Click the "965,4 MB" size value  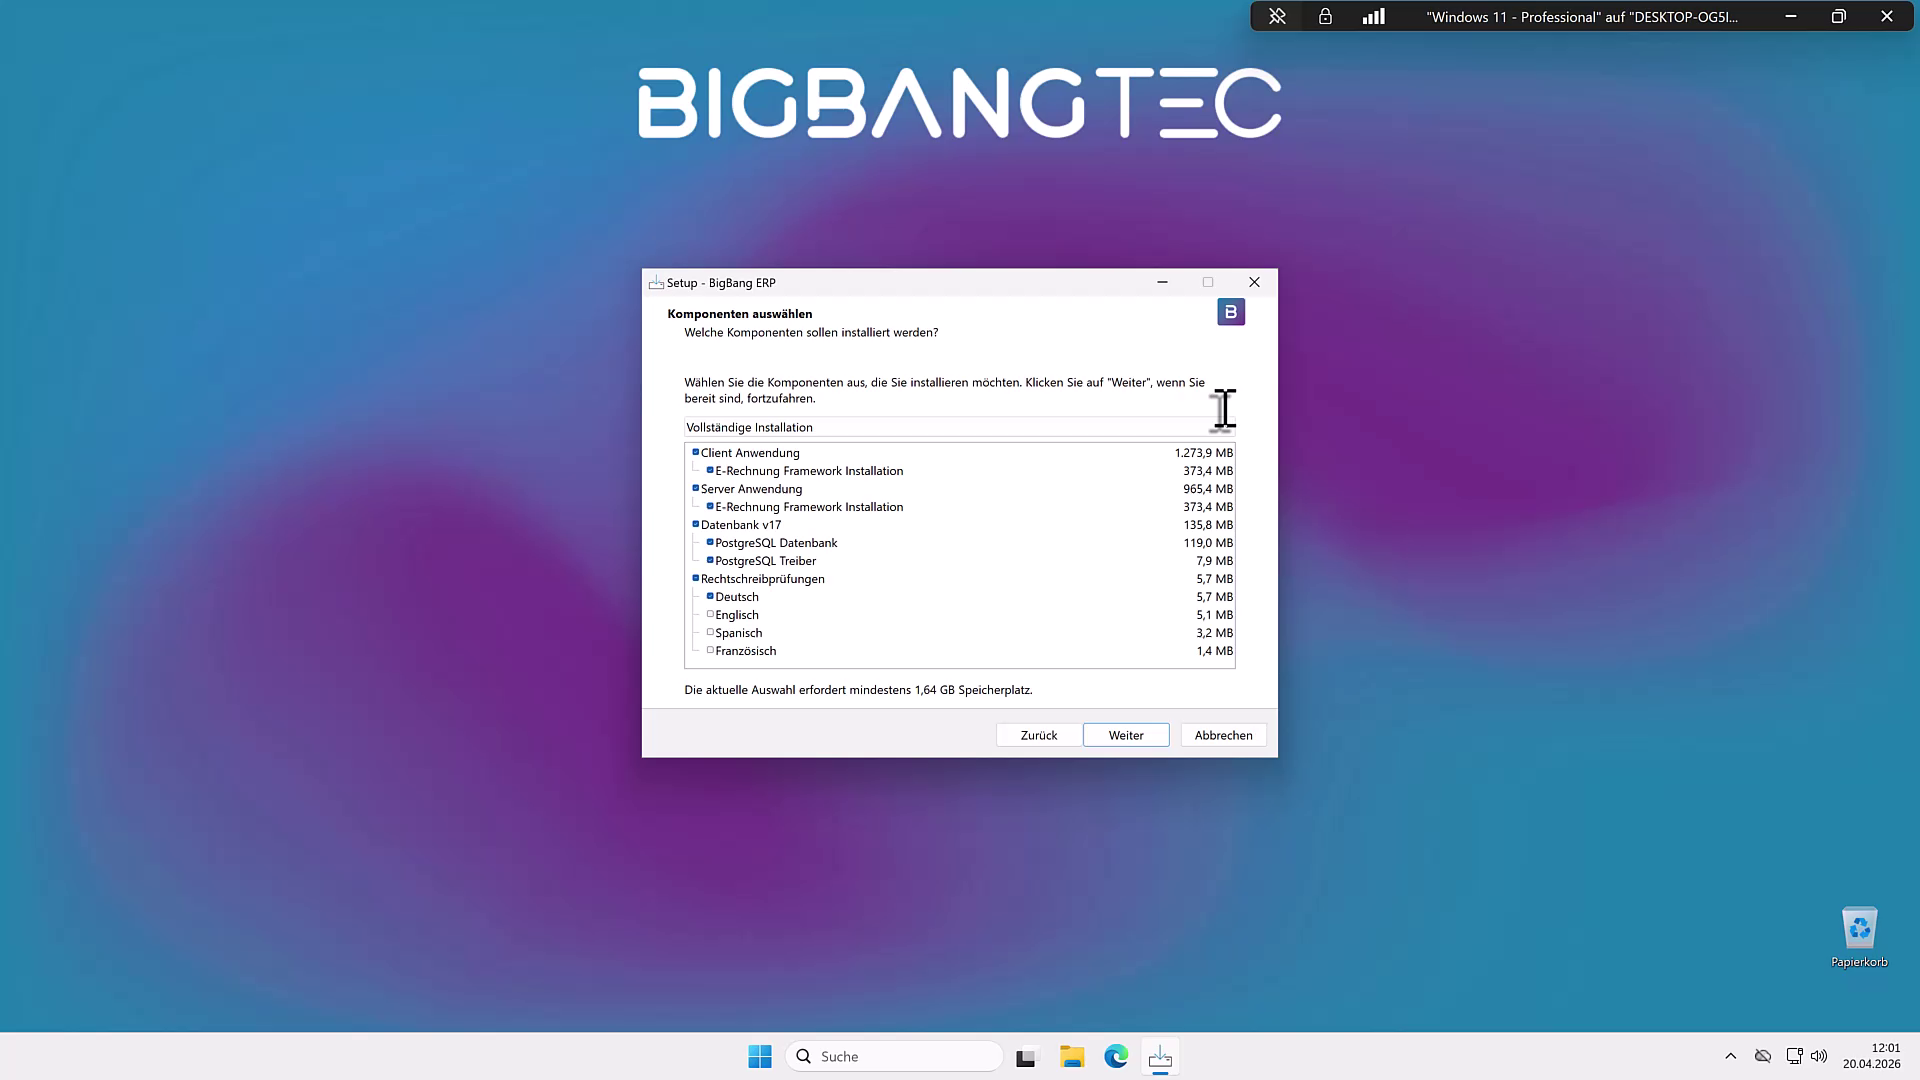coord(1208,489)
